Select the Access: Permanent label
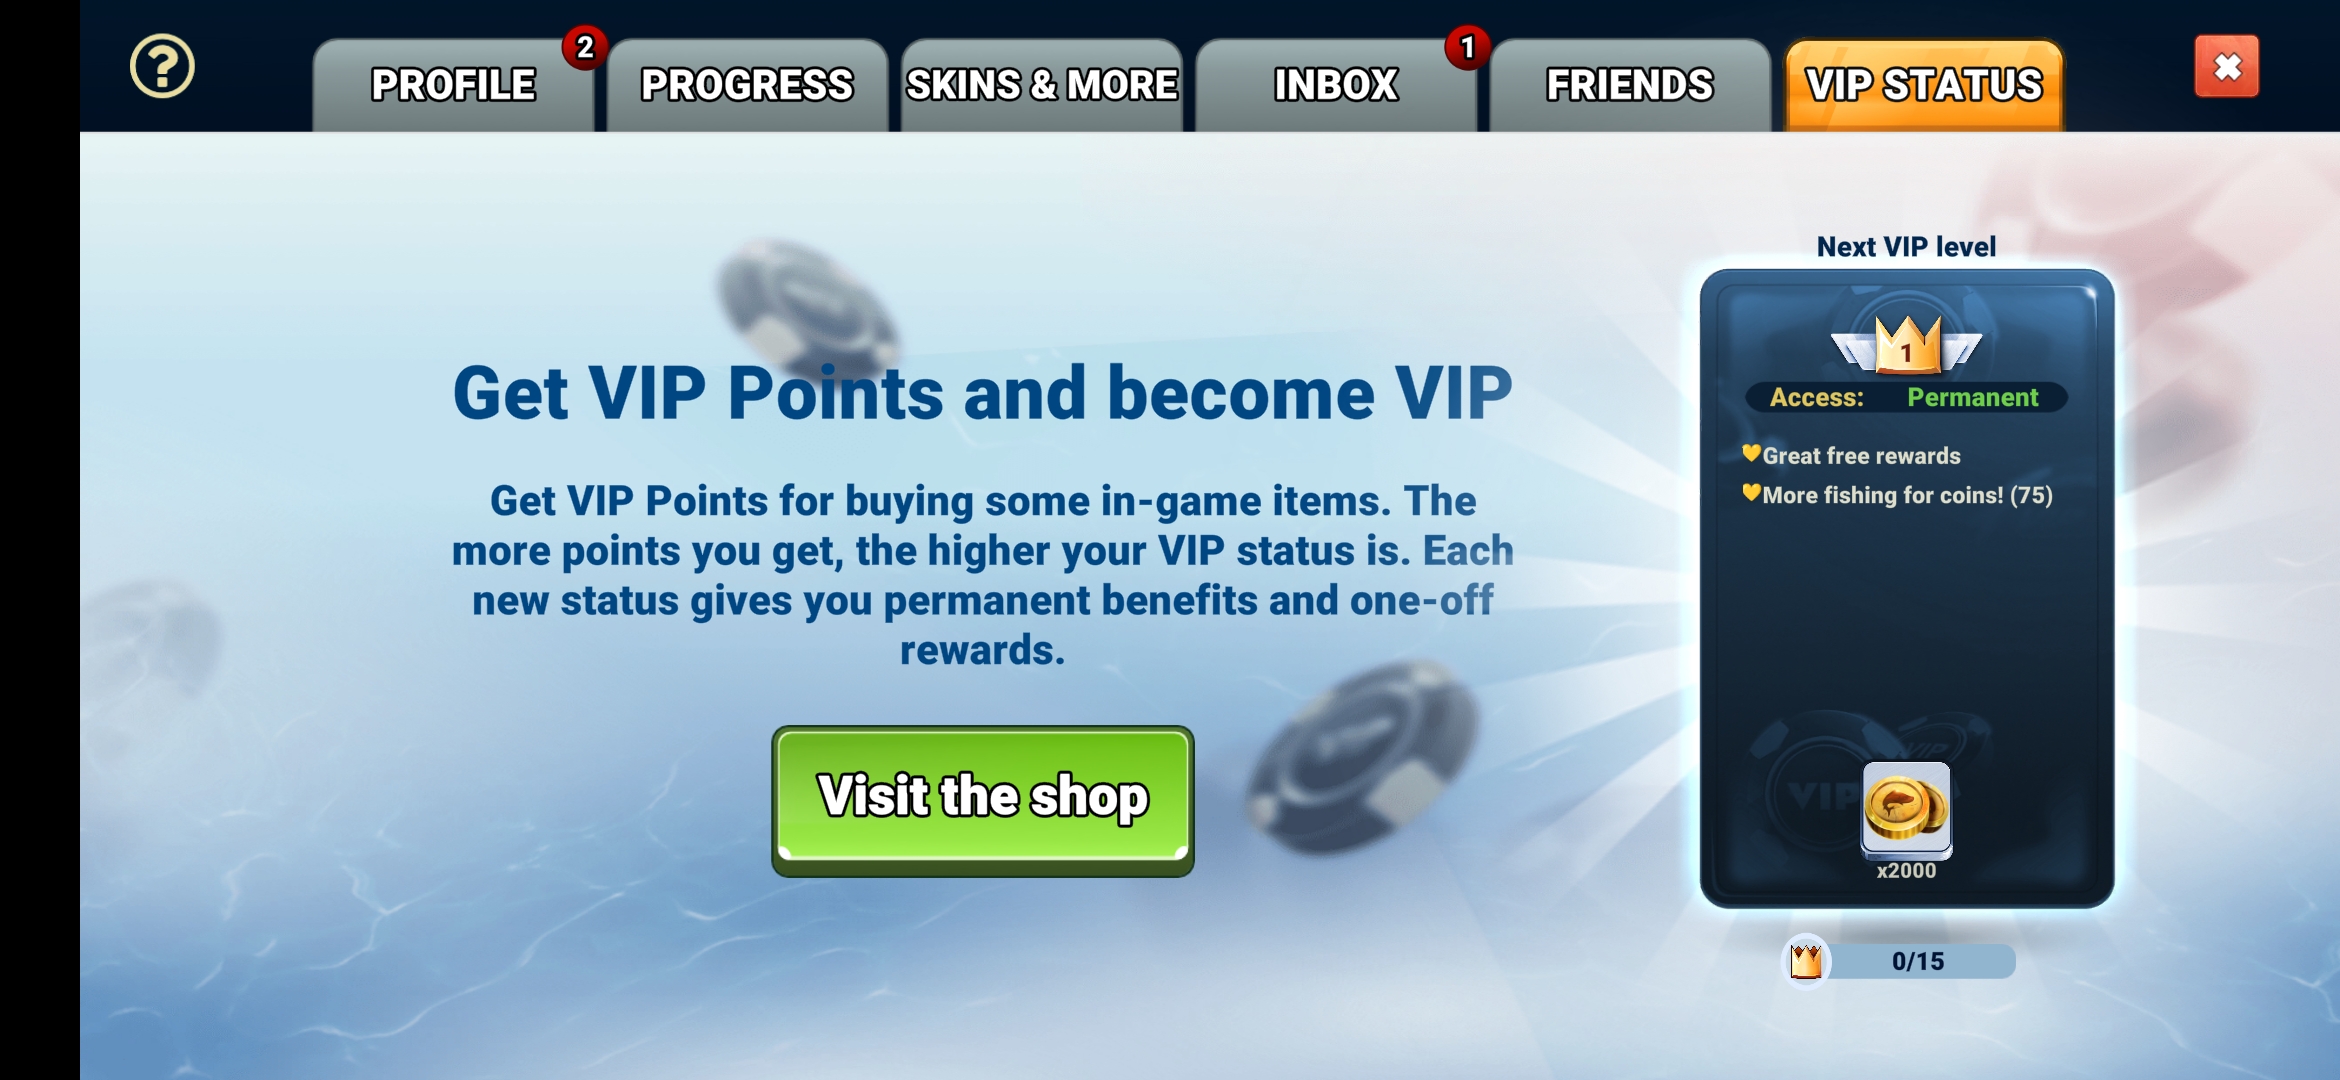 tap(1906, 397)
